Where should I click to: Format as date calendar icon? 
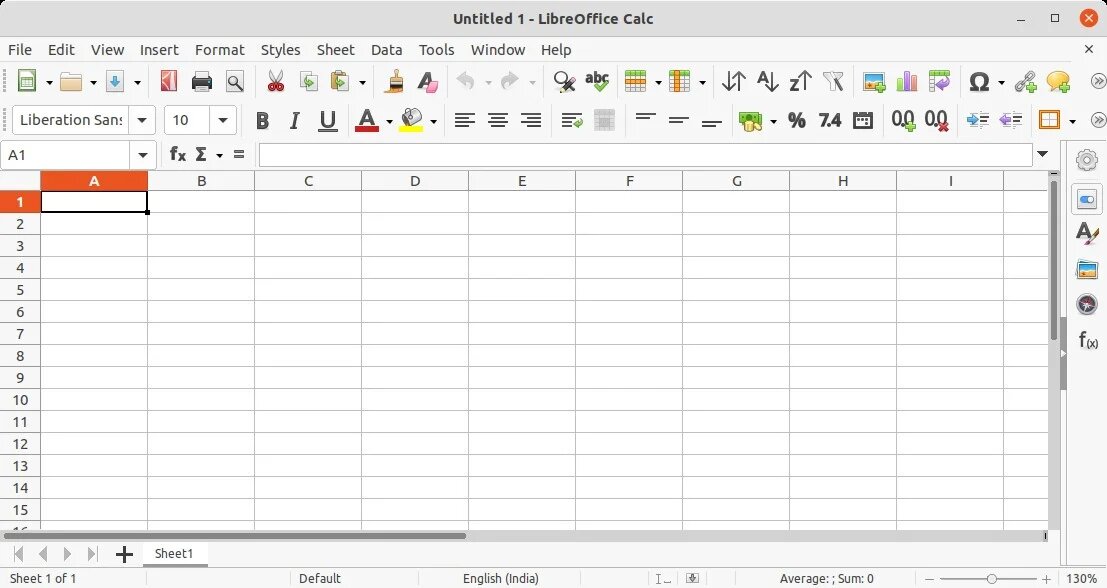tap(863, 120)
